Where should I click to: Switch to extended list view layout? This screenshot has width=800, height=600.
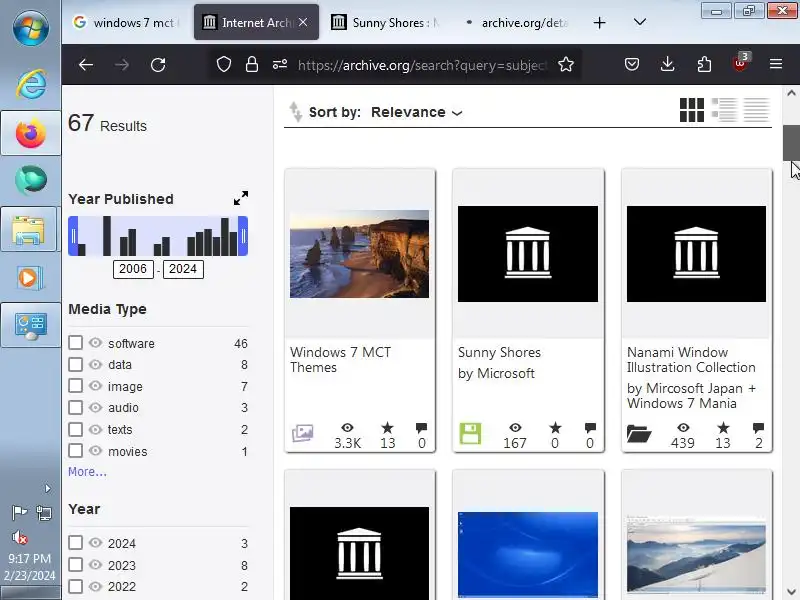click(x=724, y=110)
